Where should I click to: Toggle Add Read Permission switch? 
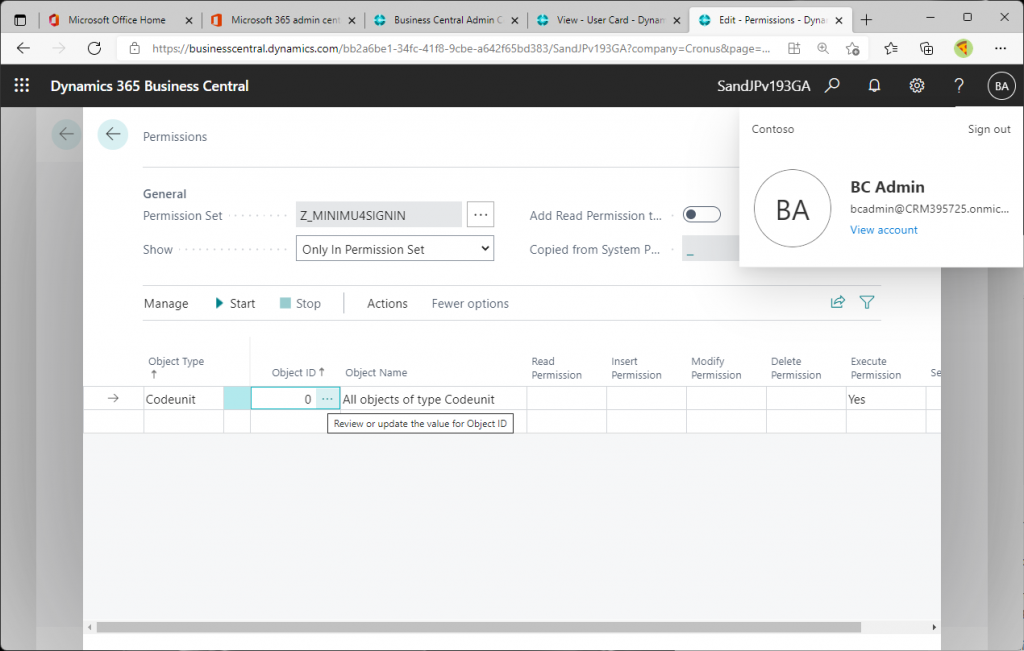(701, 214)
